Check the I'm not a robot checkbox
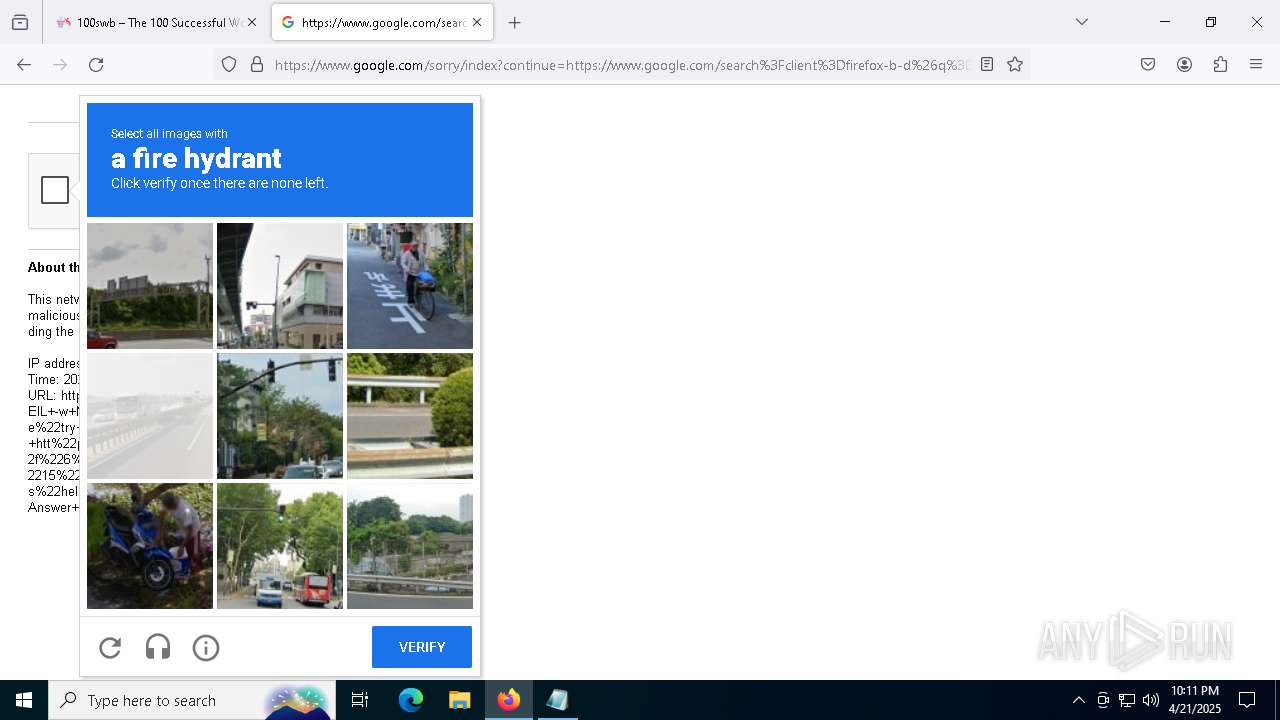 tap(55, 190)
